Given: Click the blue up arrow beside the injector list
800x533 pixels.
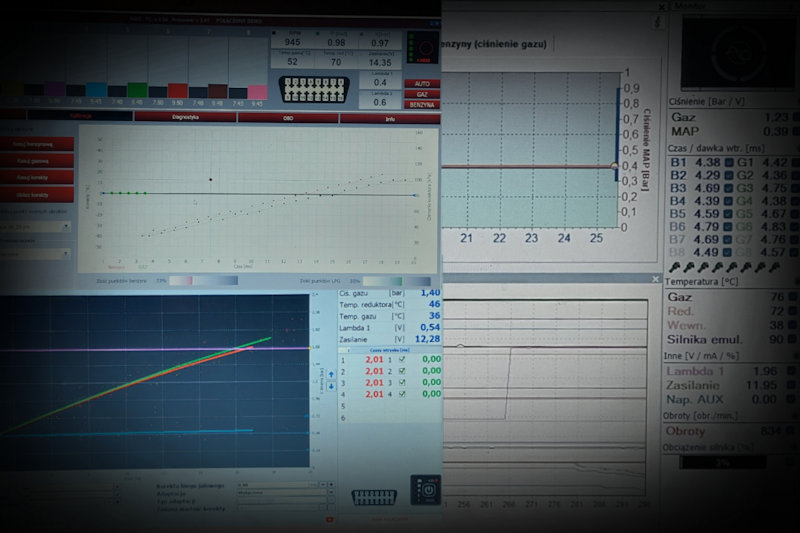Looking at the screenshot, I should [331, 374].
